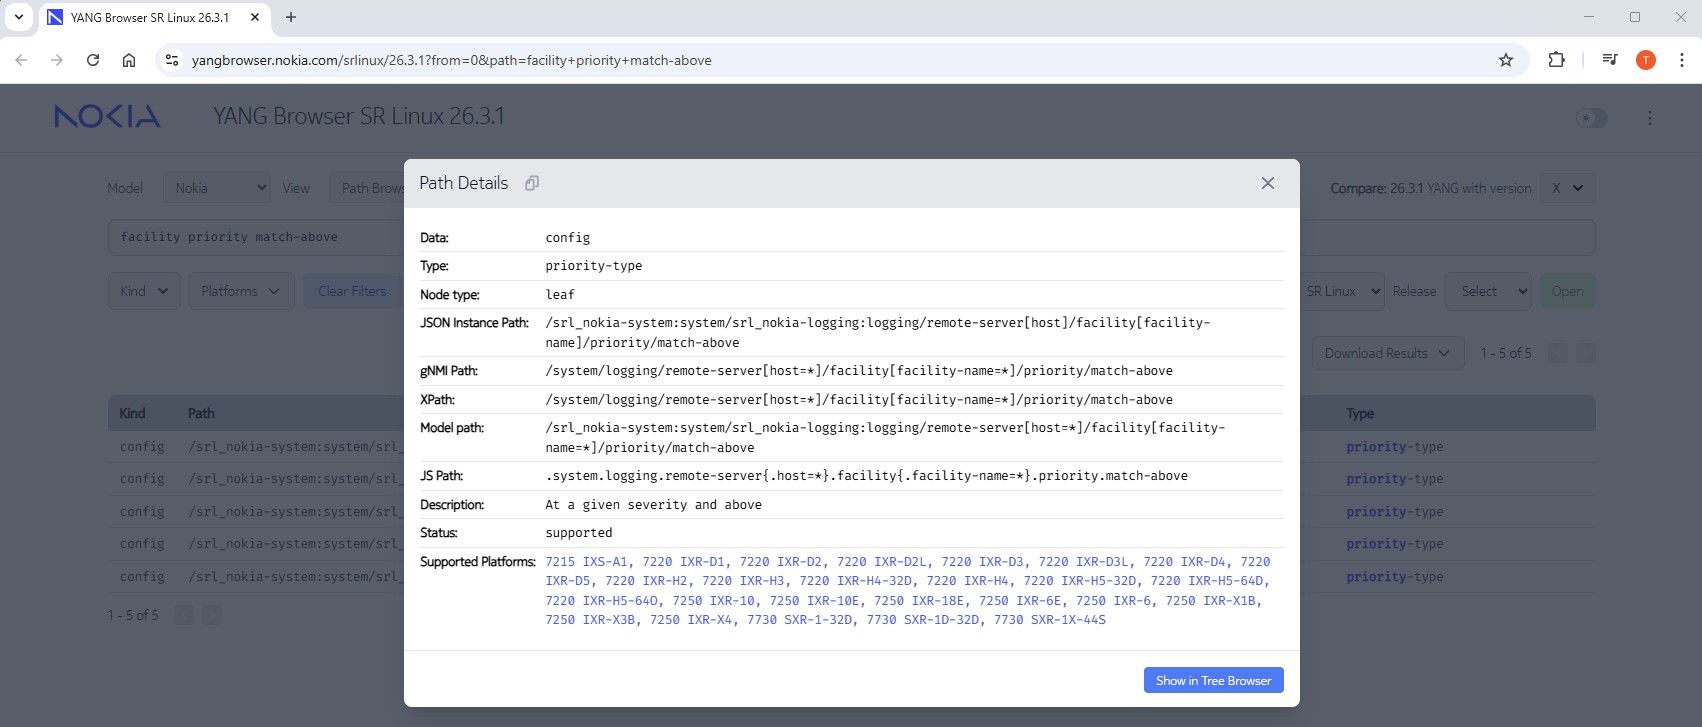Click the Nokia logo
This screenshot has height=727, width=1702.
107,116
